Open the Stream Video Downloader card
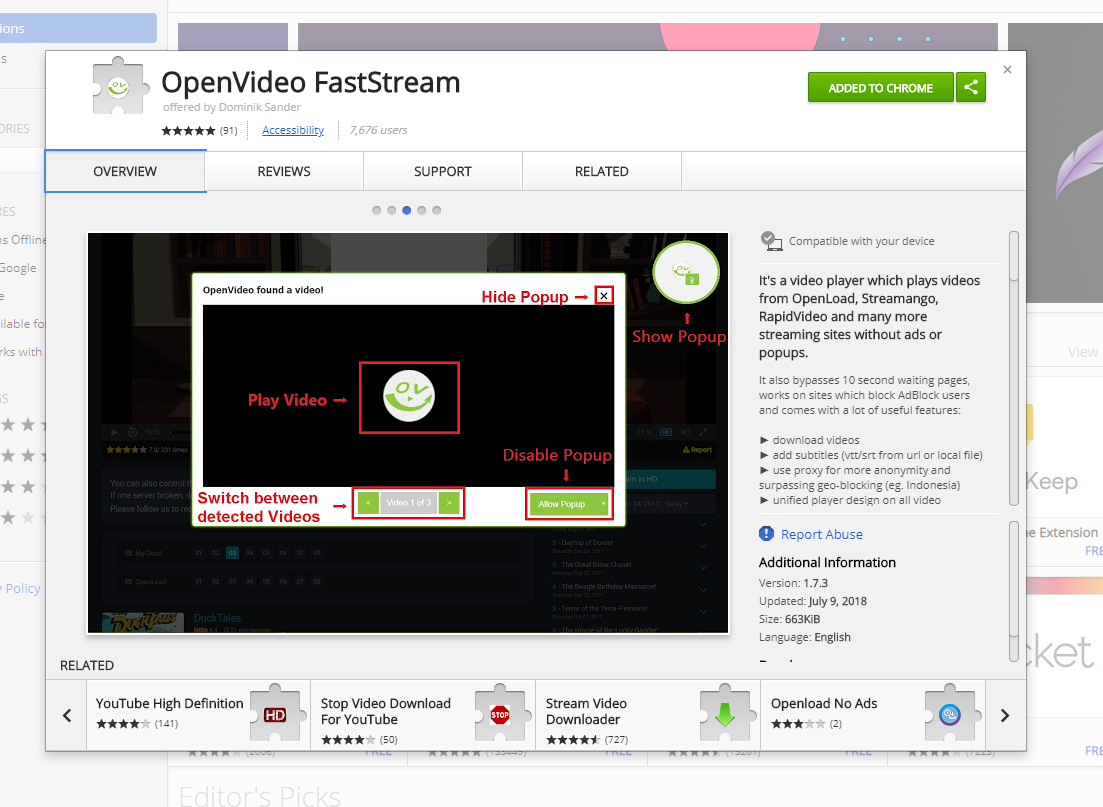The image size is (1103, 807). pos(648,715)
